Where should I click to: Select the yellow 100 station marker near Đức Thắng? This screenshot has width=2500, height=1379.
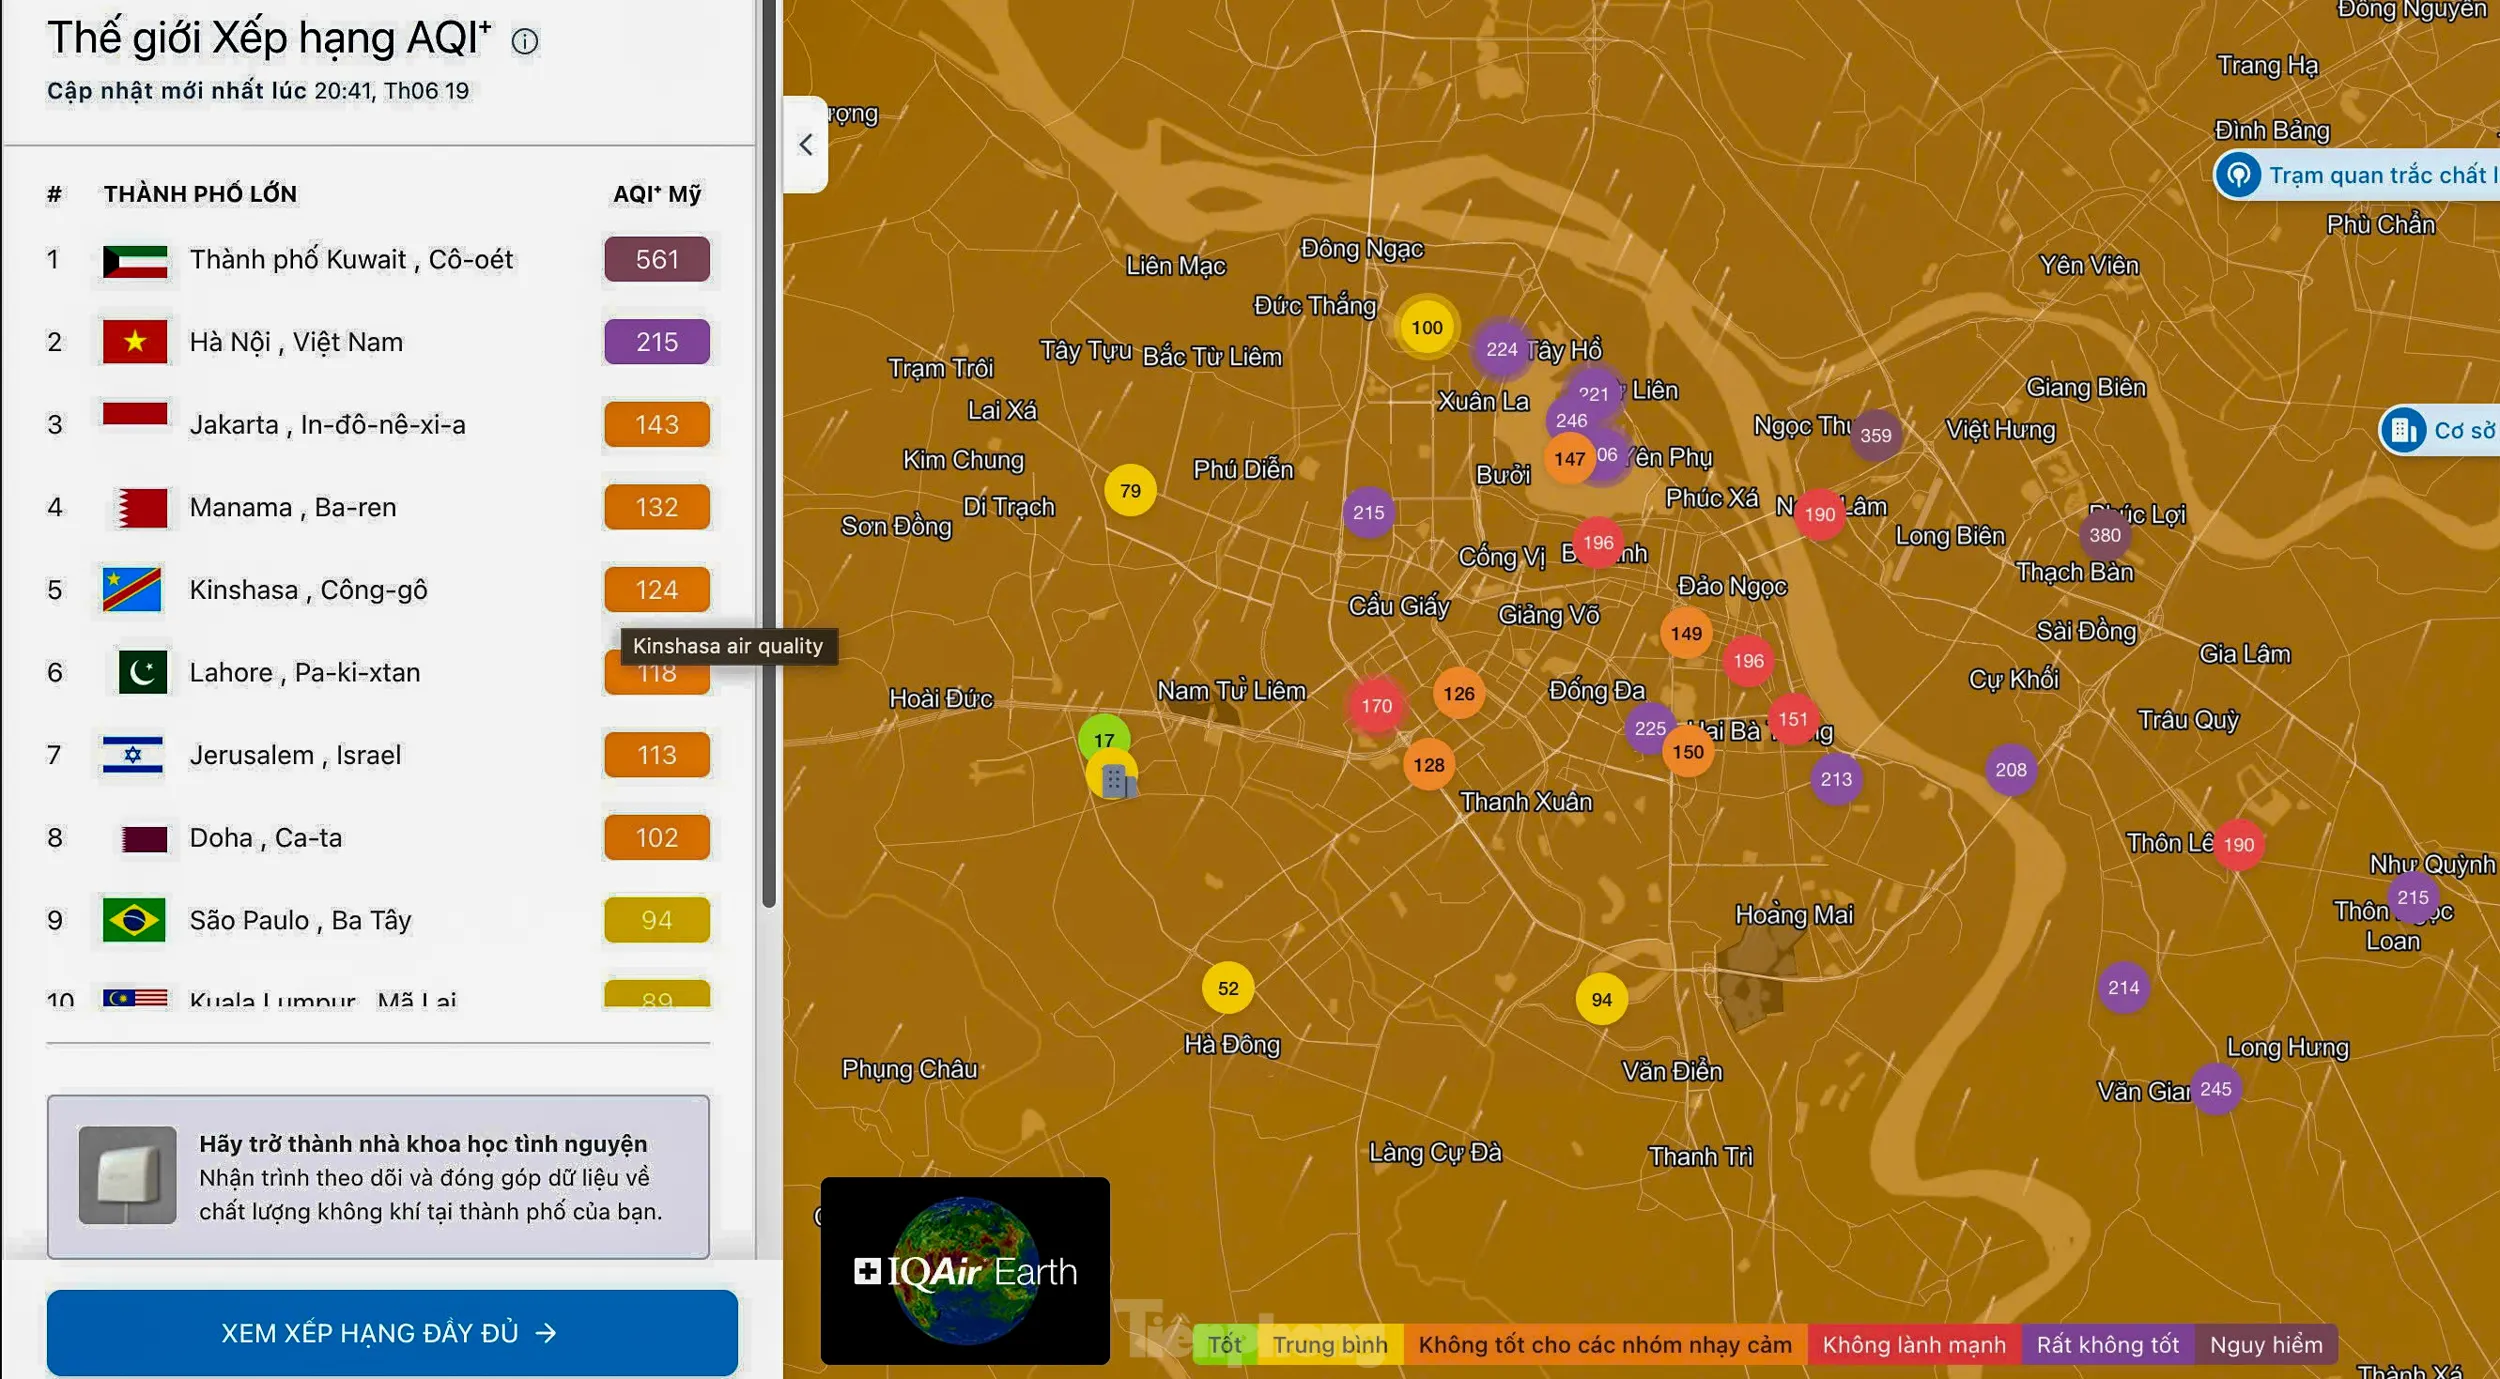(x=1427, y=327)
